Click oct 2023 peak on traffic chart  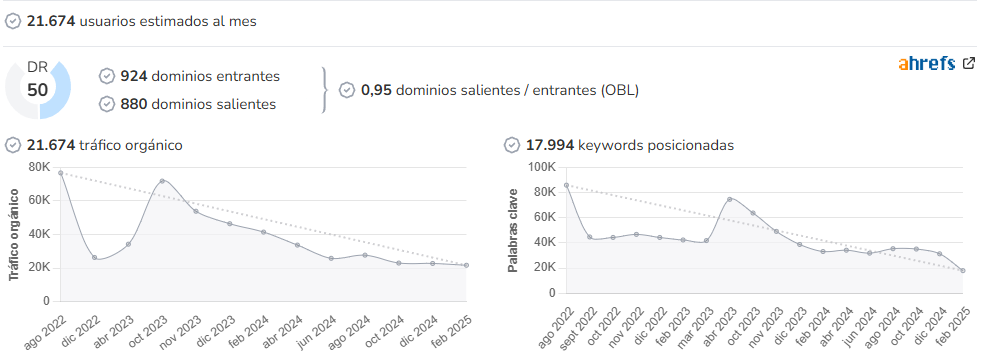[x=162, y=181]
